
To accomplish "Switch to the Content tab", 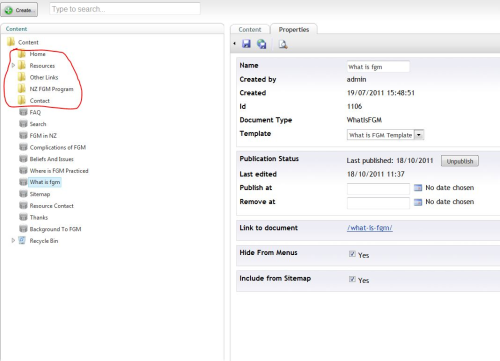I will tap(250, 29).
